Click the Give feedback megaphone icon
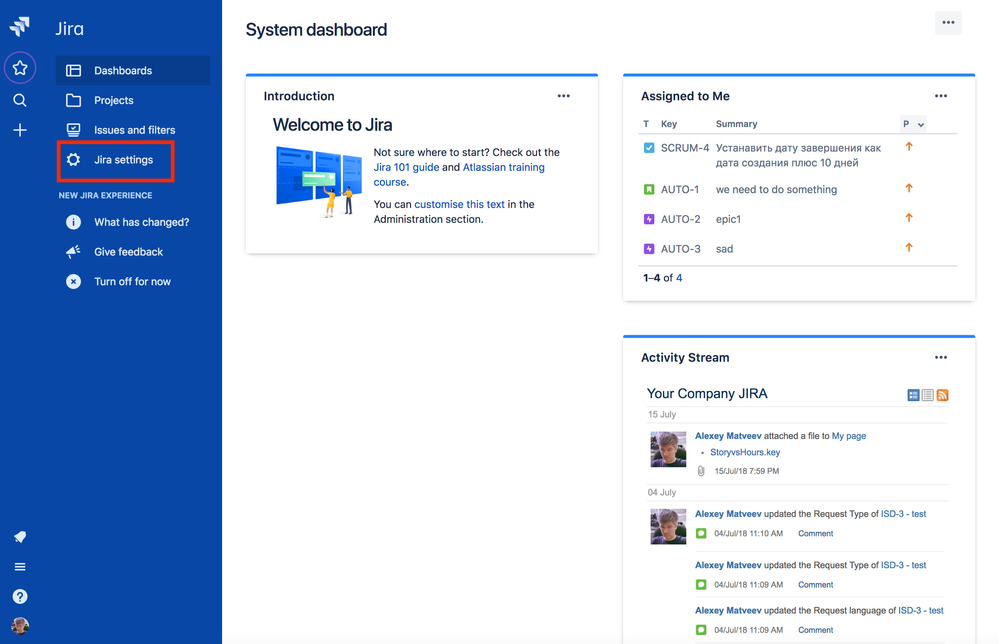This screenshot has width=999, height=644. coord(73,252)
